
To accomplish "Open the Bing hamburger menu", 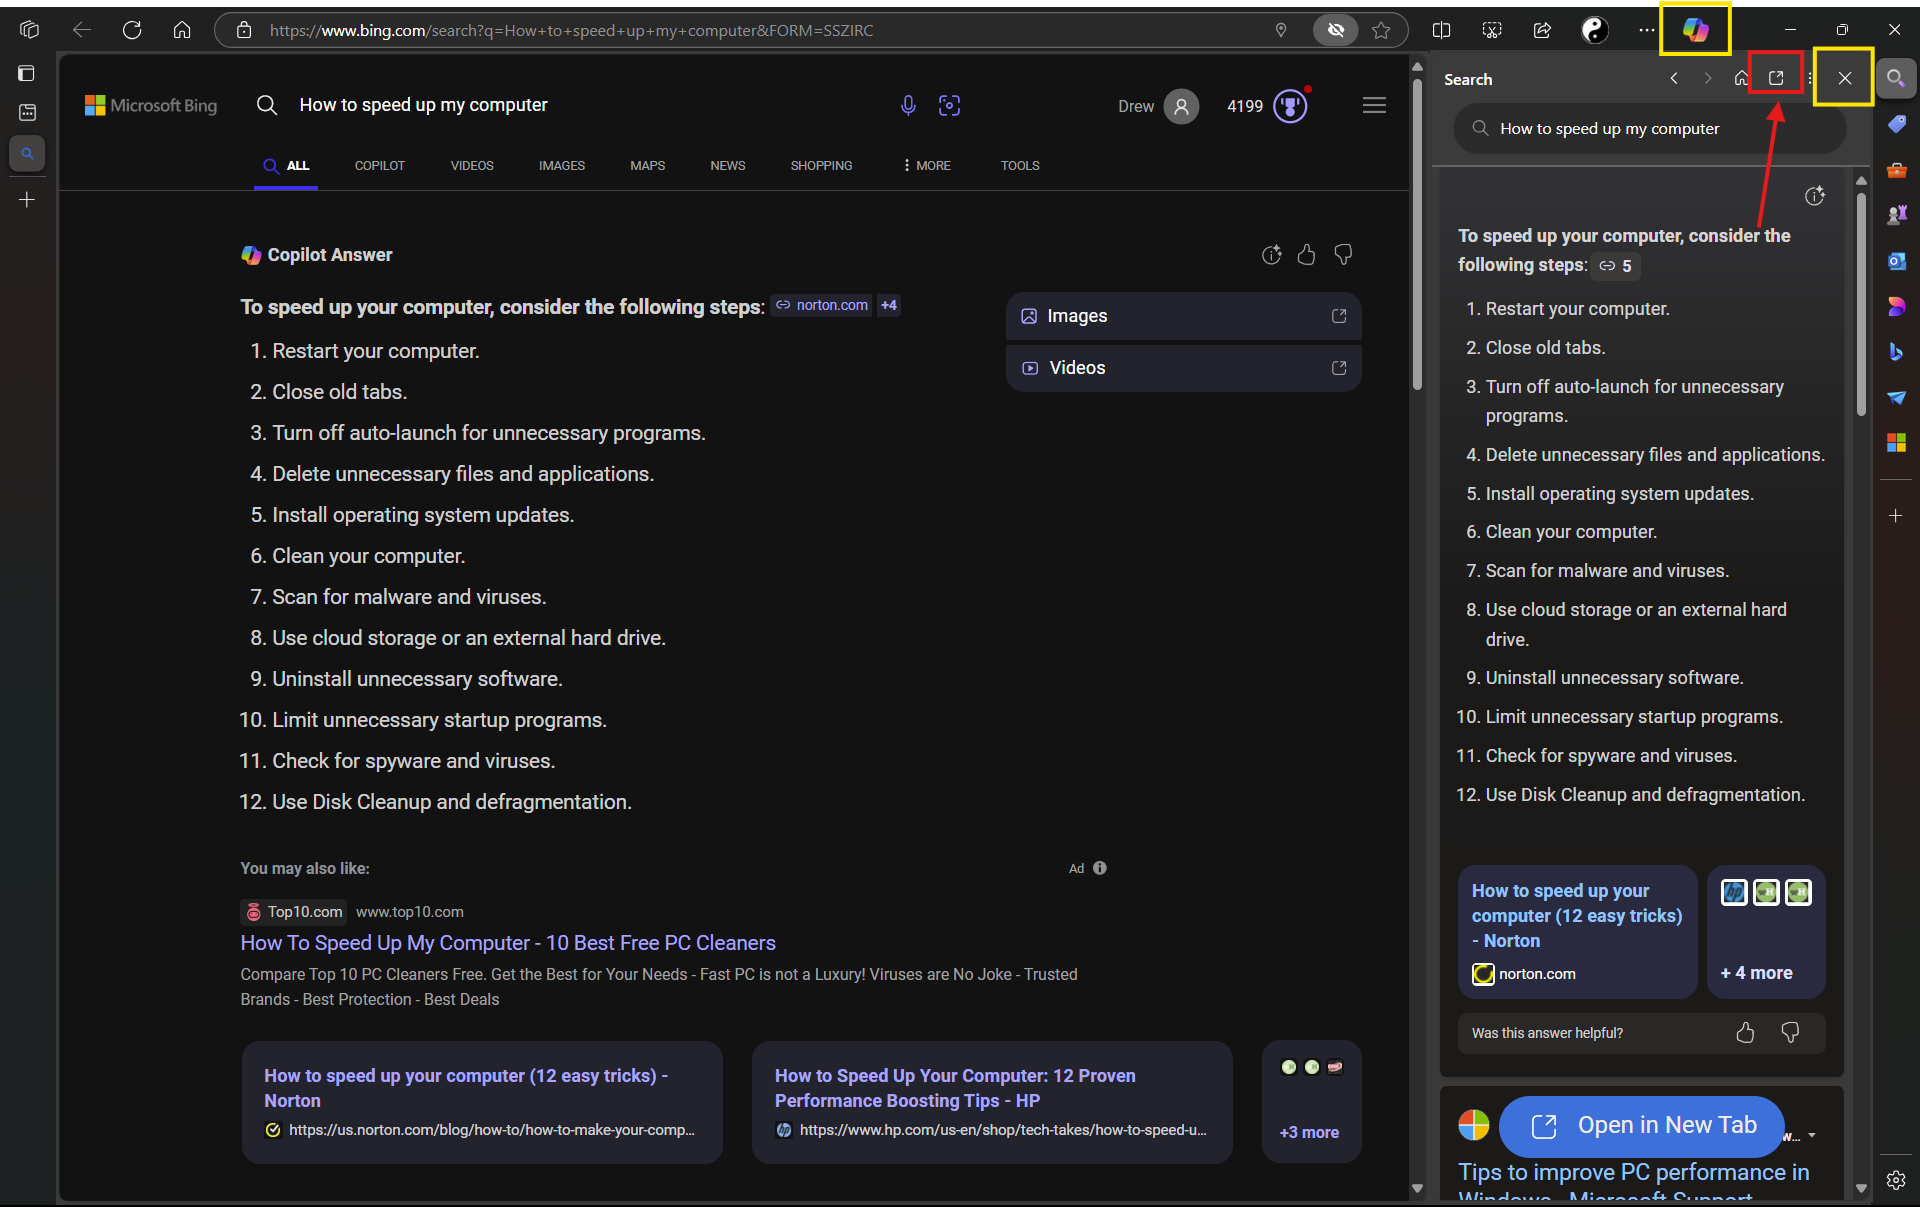I will 1374,105.
